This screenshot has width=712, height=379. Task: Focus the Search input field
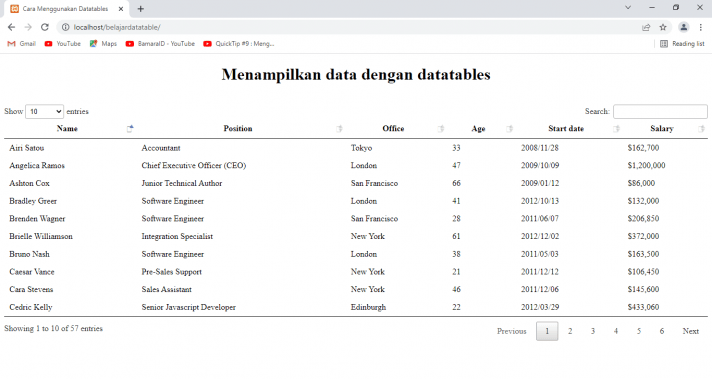click(660, 111)
